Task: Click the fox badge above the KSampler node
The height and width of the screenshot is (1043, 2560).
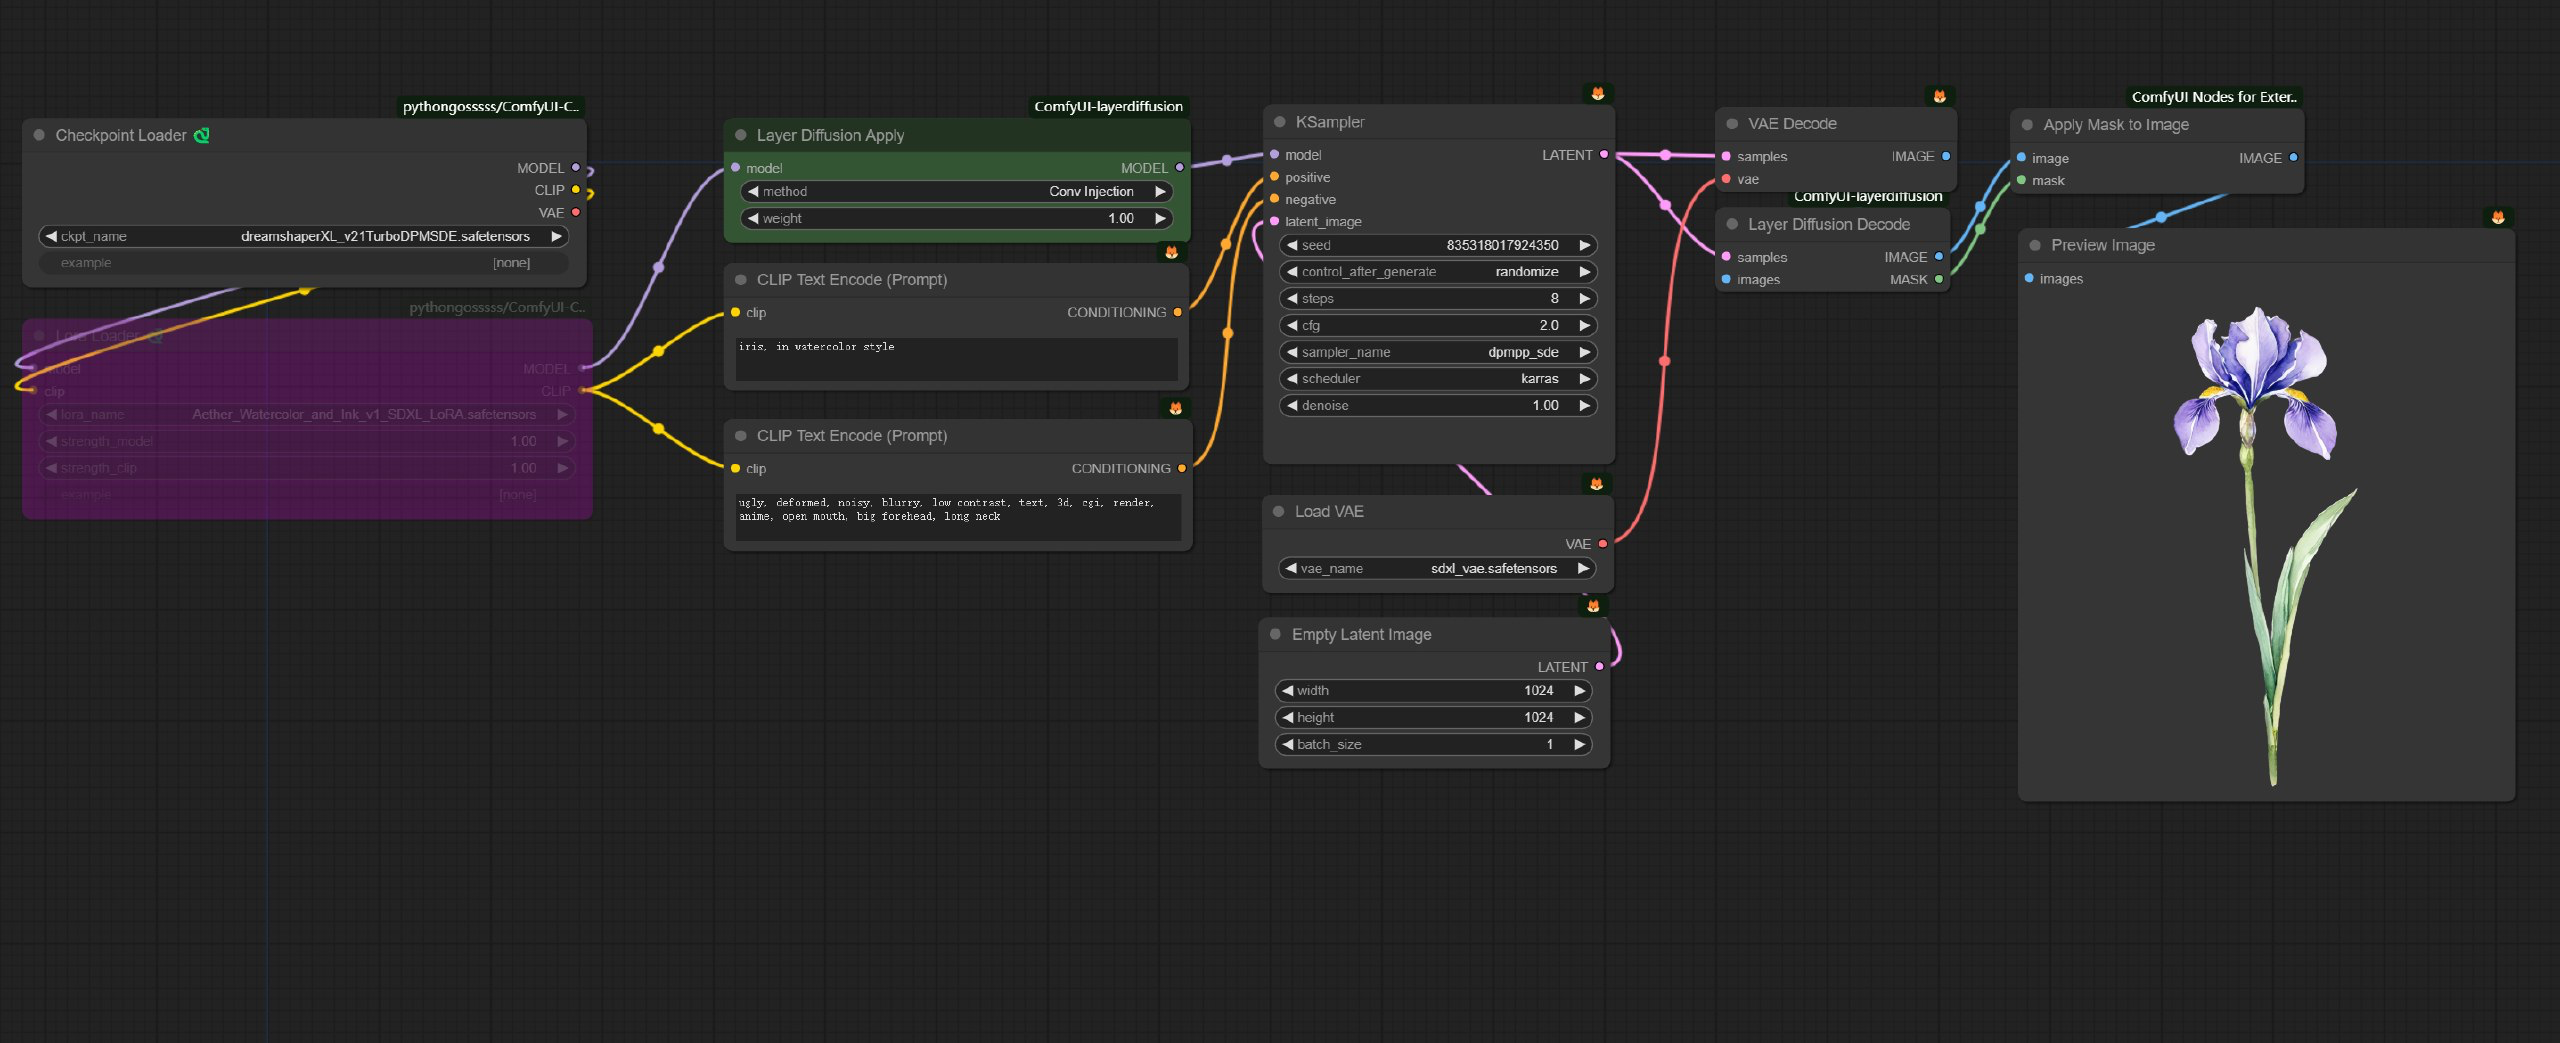Action: [1598, 94]
